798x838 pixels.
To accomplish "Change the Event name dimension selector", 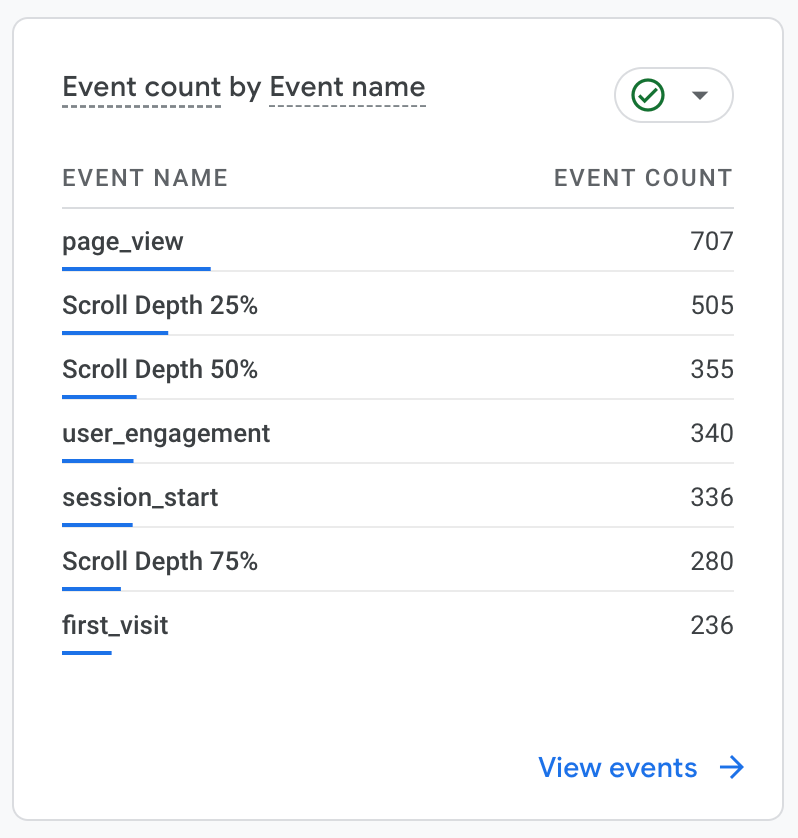I will 347,87.
